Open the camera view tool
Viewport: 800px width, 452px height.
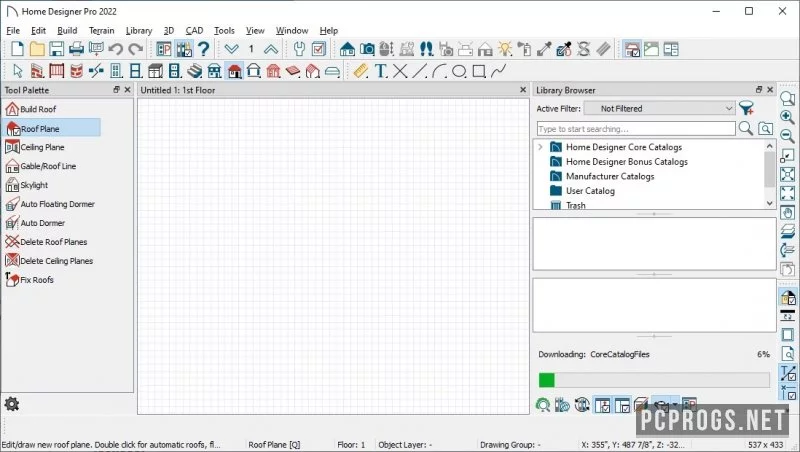[367, 49]
